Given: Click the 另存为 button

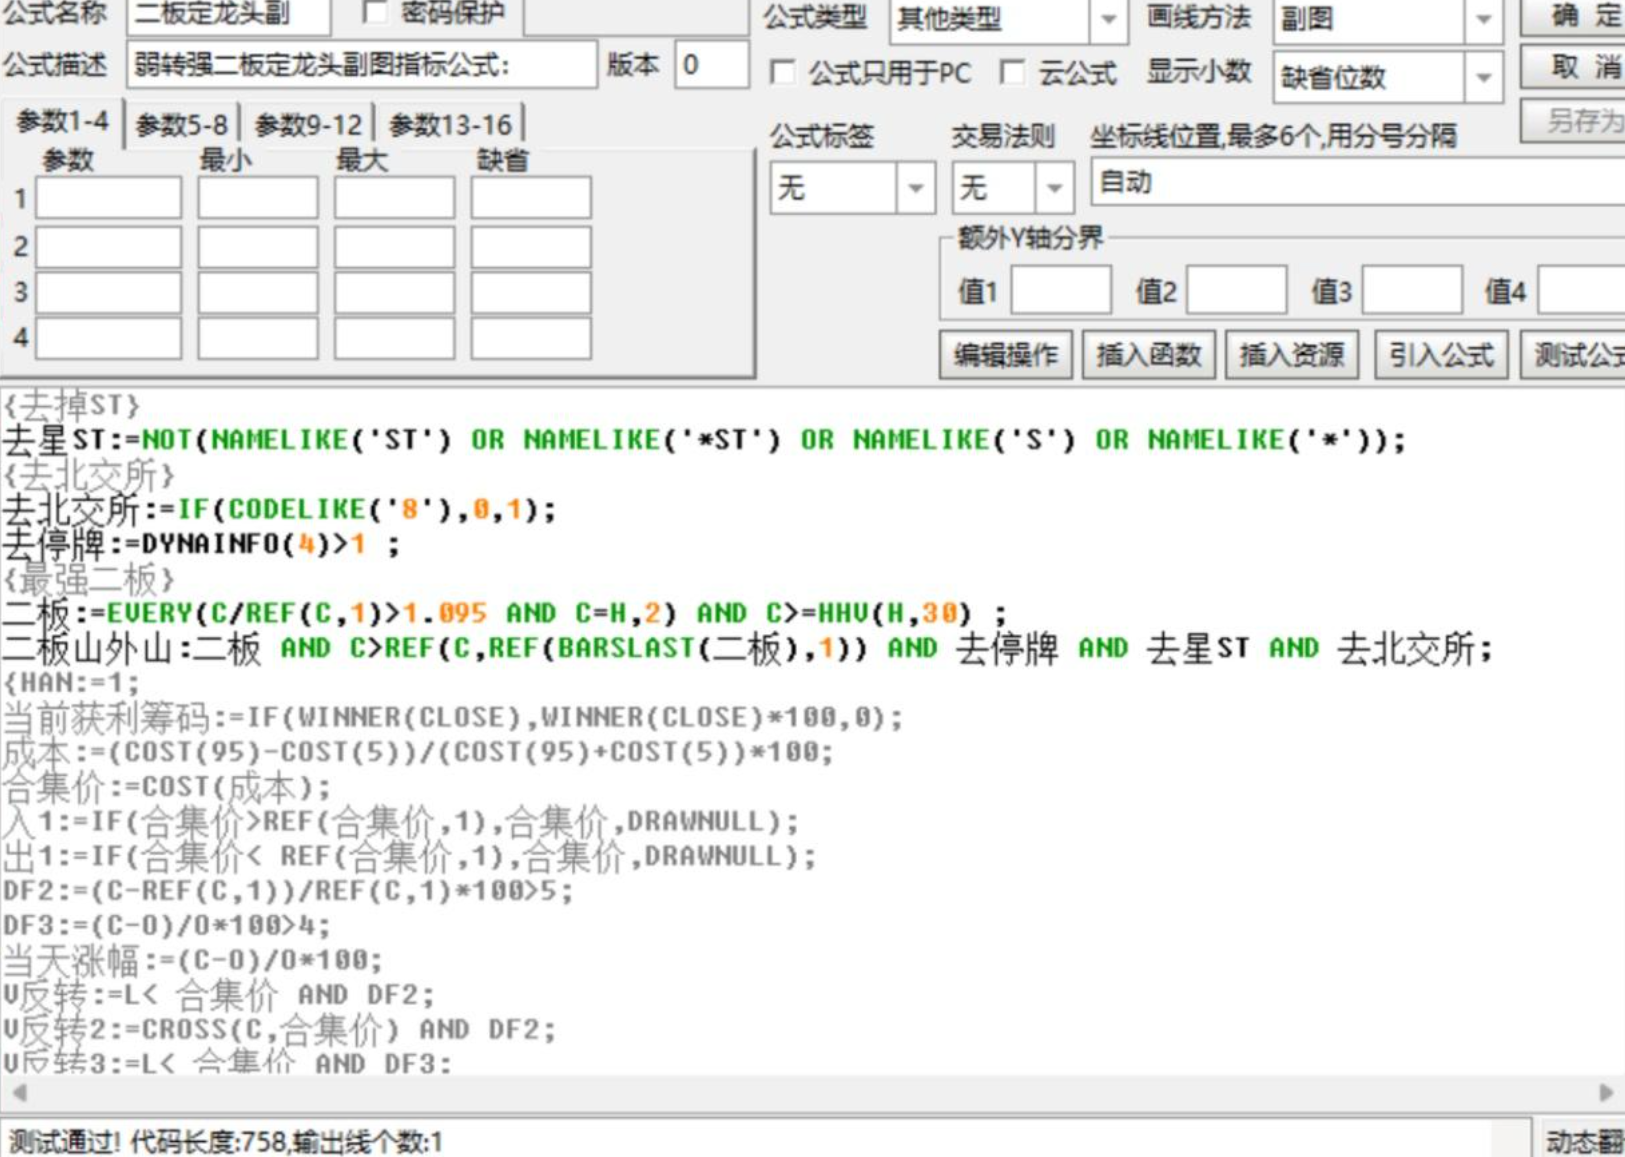Looking at the screenshot, I should pos(1574,121).
